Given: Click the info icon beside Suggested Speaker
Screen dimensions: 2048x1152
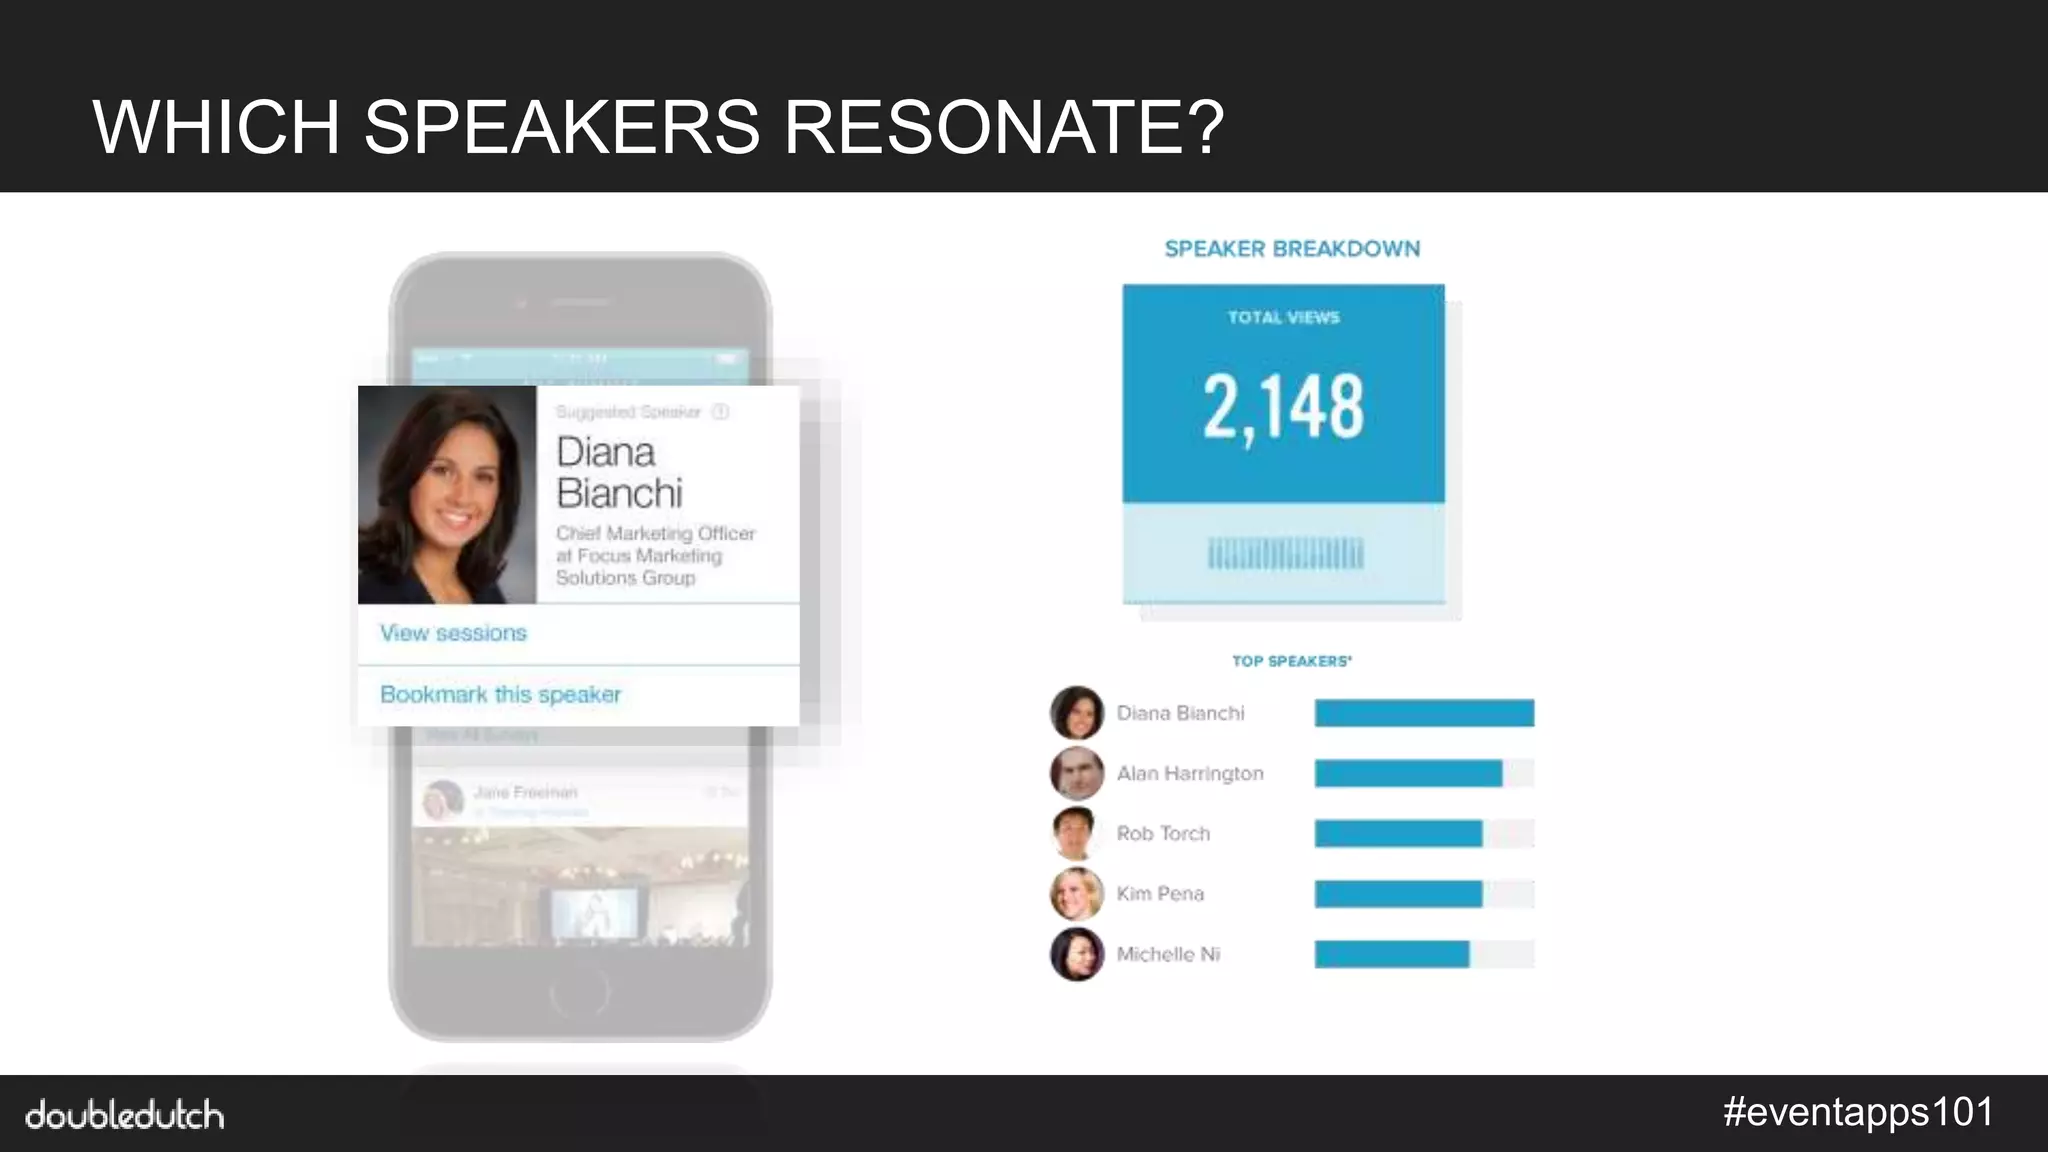Looking at the screenshot, I should (x=720, y=412).
